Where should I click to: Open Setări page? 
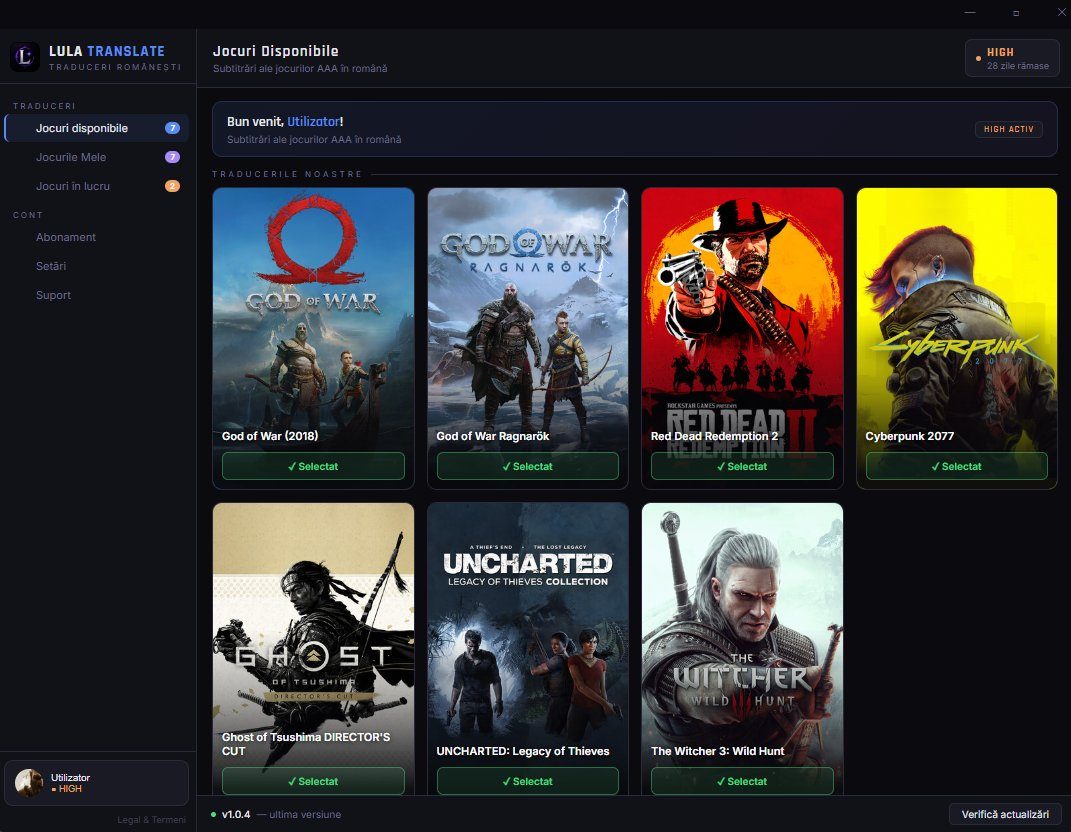tap(96, 266)
